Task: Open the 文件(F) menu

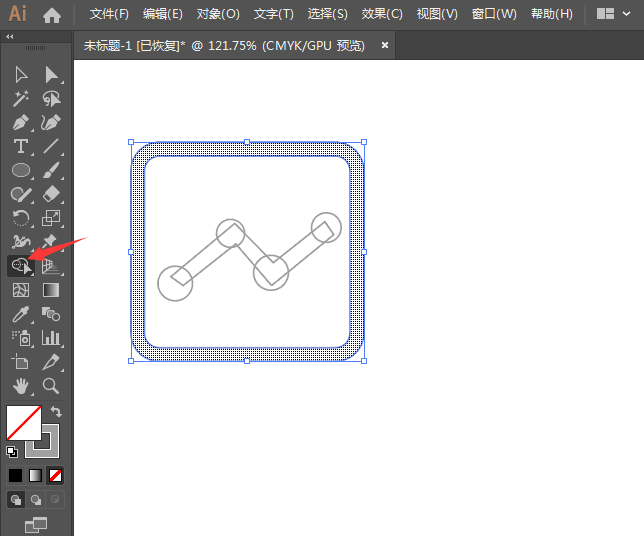Action: tap(109, 14)
